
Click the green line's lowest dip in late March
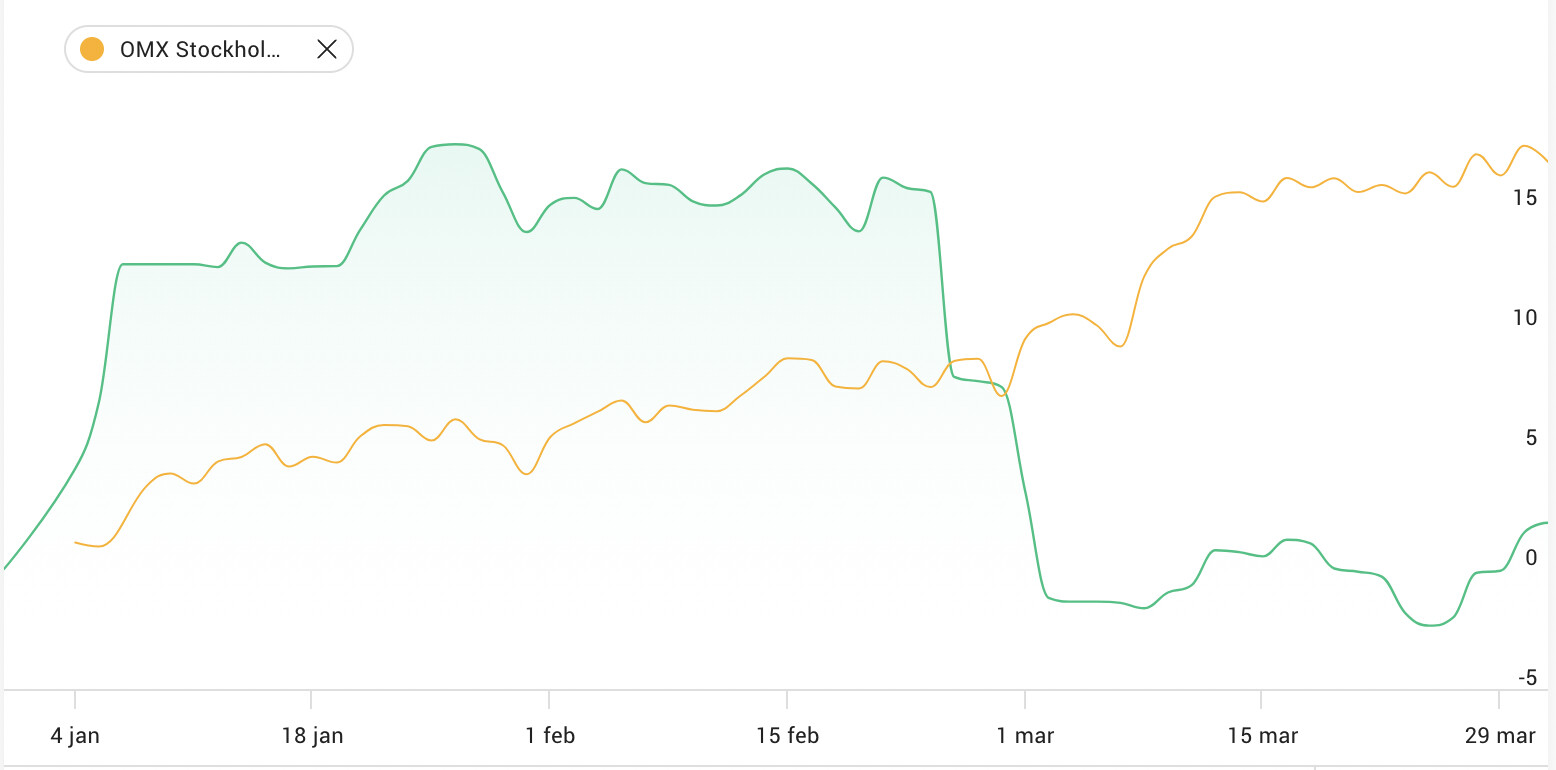coord(1430,625)
